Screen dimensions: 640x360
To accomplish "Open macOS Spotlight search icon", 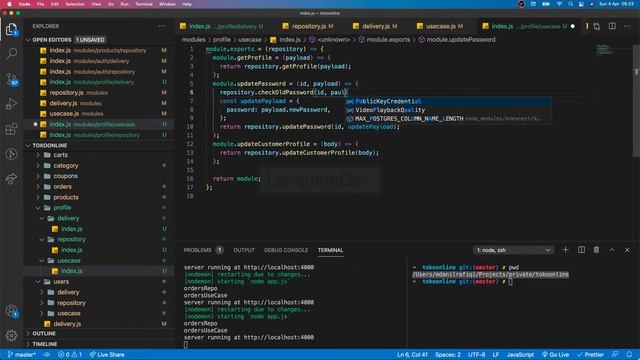I will tap(570, 4).
